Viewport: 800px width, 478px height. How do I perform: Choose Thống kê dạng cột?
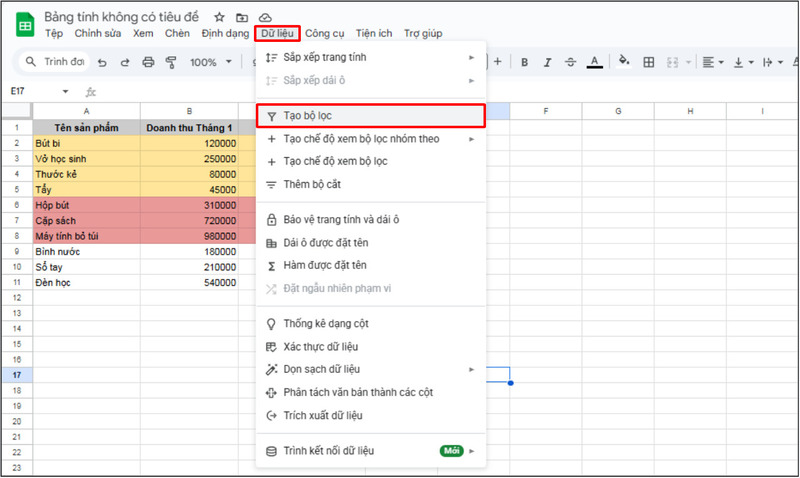[371, 323]
